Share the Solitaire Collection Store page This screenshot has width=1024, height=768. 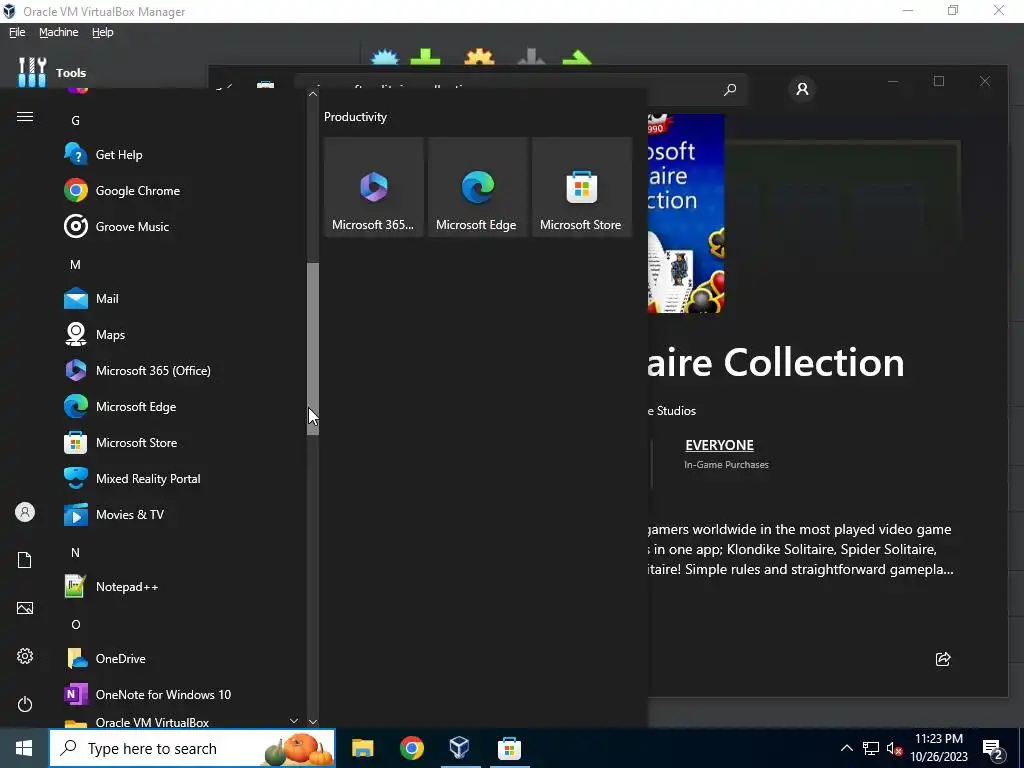pyautogui.click(x=943, y=659)
